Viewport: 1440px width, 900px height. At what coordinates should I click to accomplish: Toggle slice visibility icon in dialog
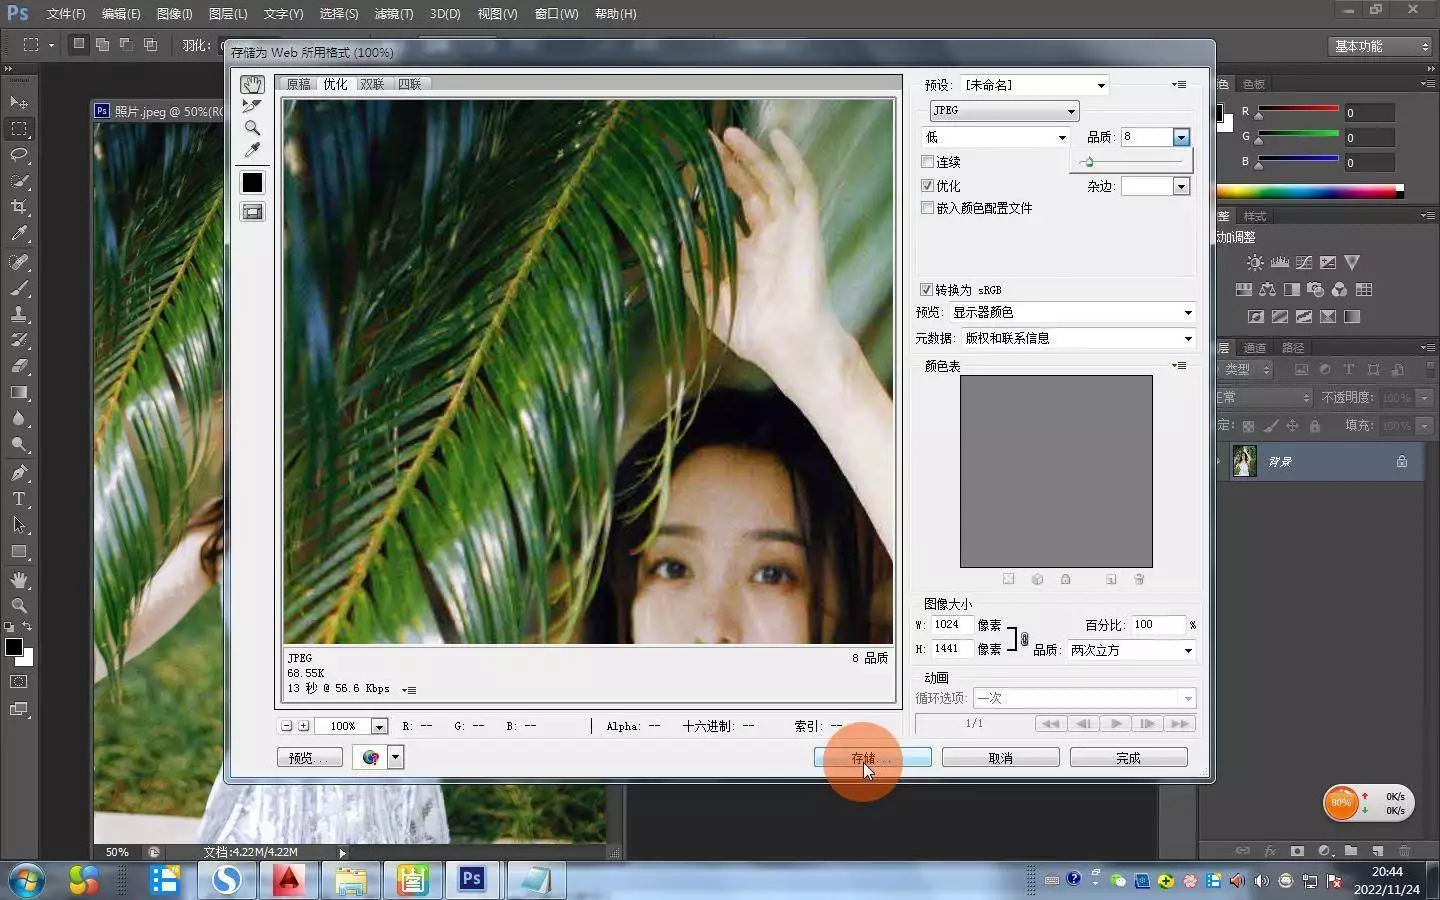[252, 212]
